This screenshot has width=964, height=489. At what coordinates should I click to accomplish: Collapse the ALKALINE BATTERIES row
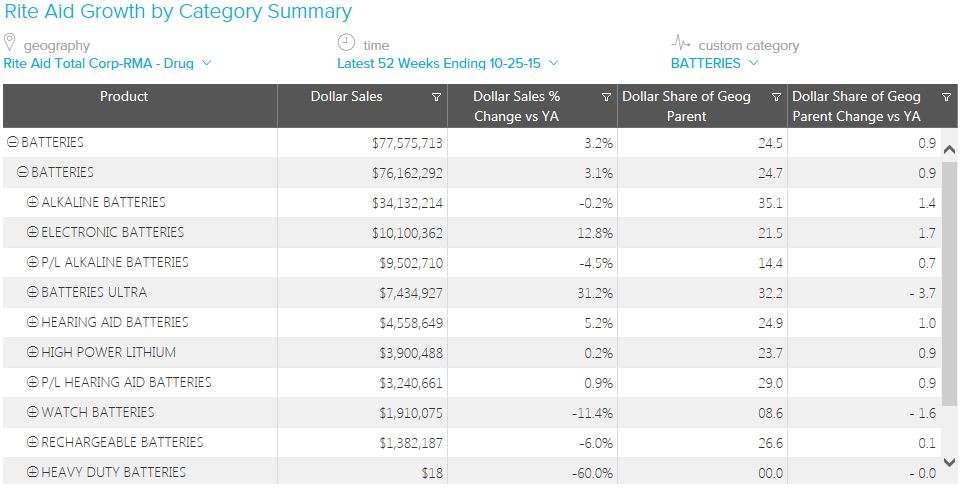(33, 202)
